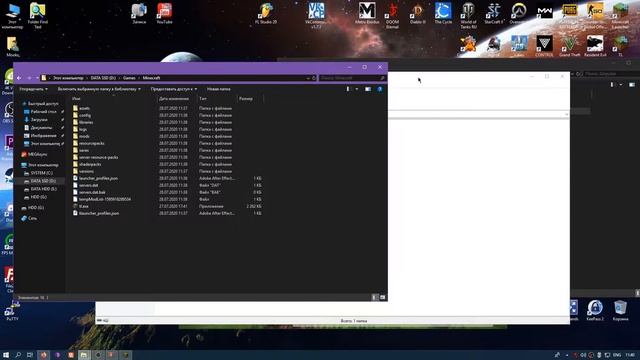Click the Minecraft search field
640x360 pixels.
[x=352, y=78]
